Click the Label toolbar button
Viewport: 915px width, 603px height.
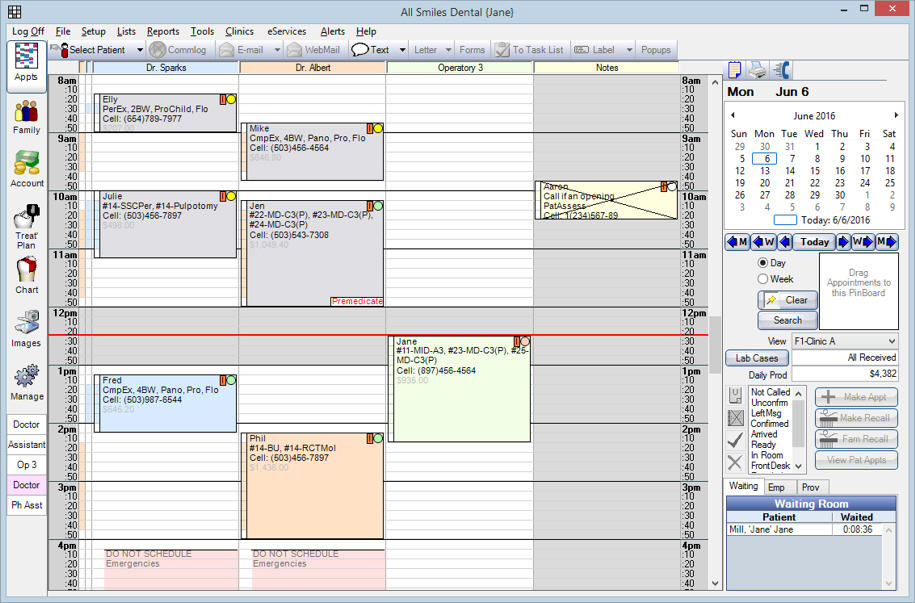596,50
